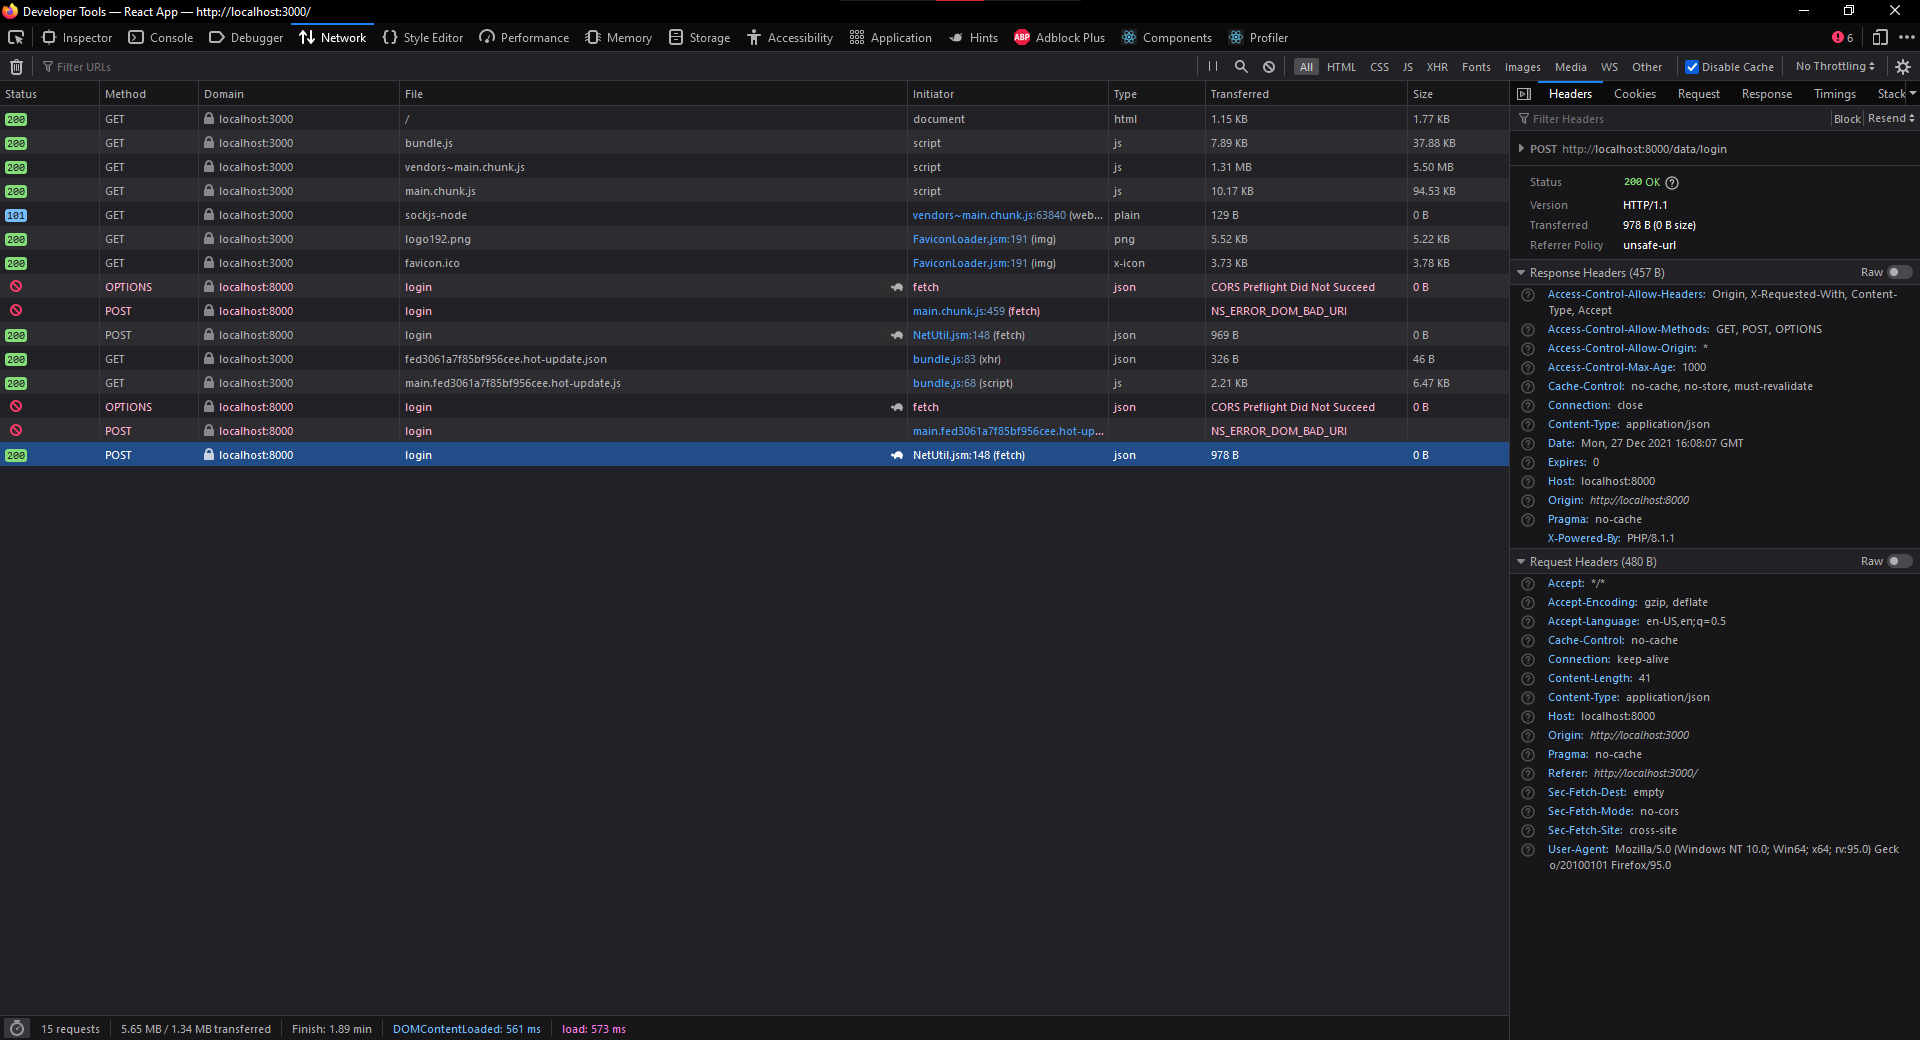Toggle responsive design mode icon

(1880, 37)
